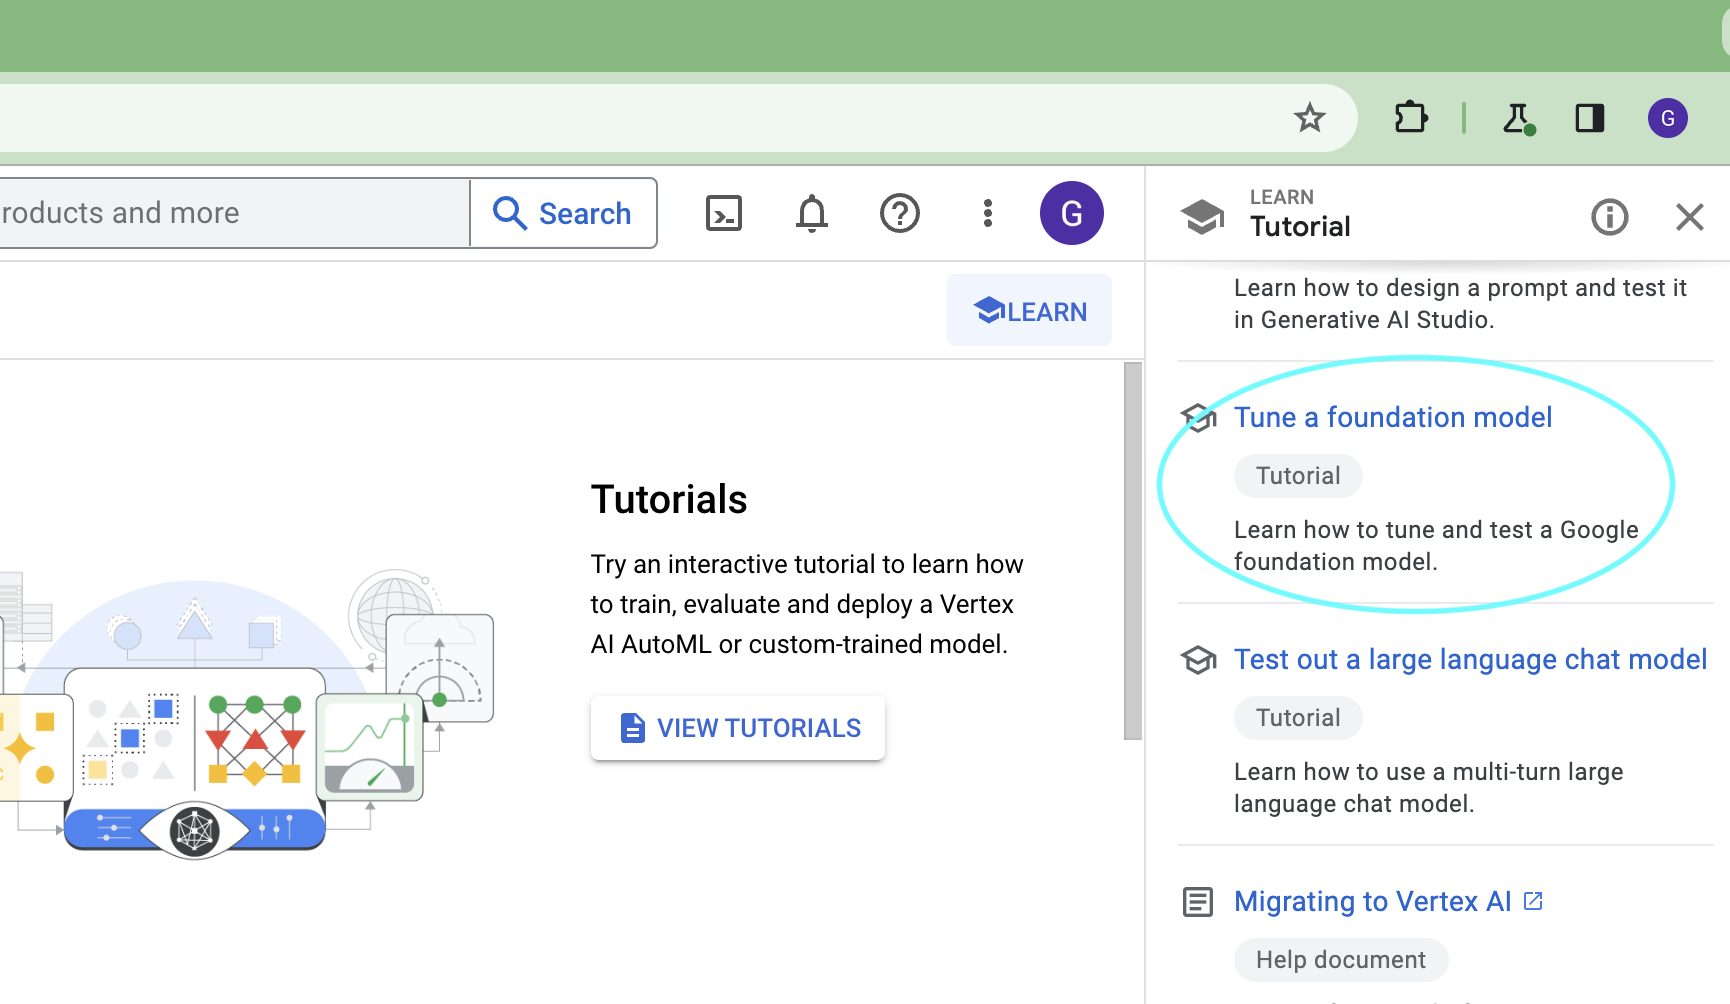Open Test out a large language chat model

click(x=1470, y=659)
